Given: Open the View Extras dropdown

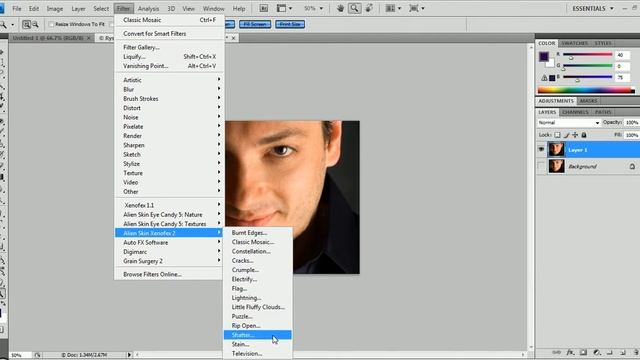Looking at the screenshot, I should point(284,8).
